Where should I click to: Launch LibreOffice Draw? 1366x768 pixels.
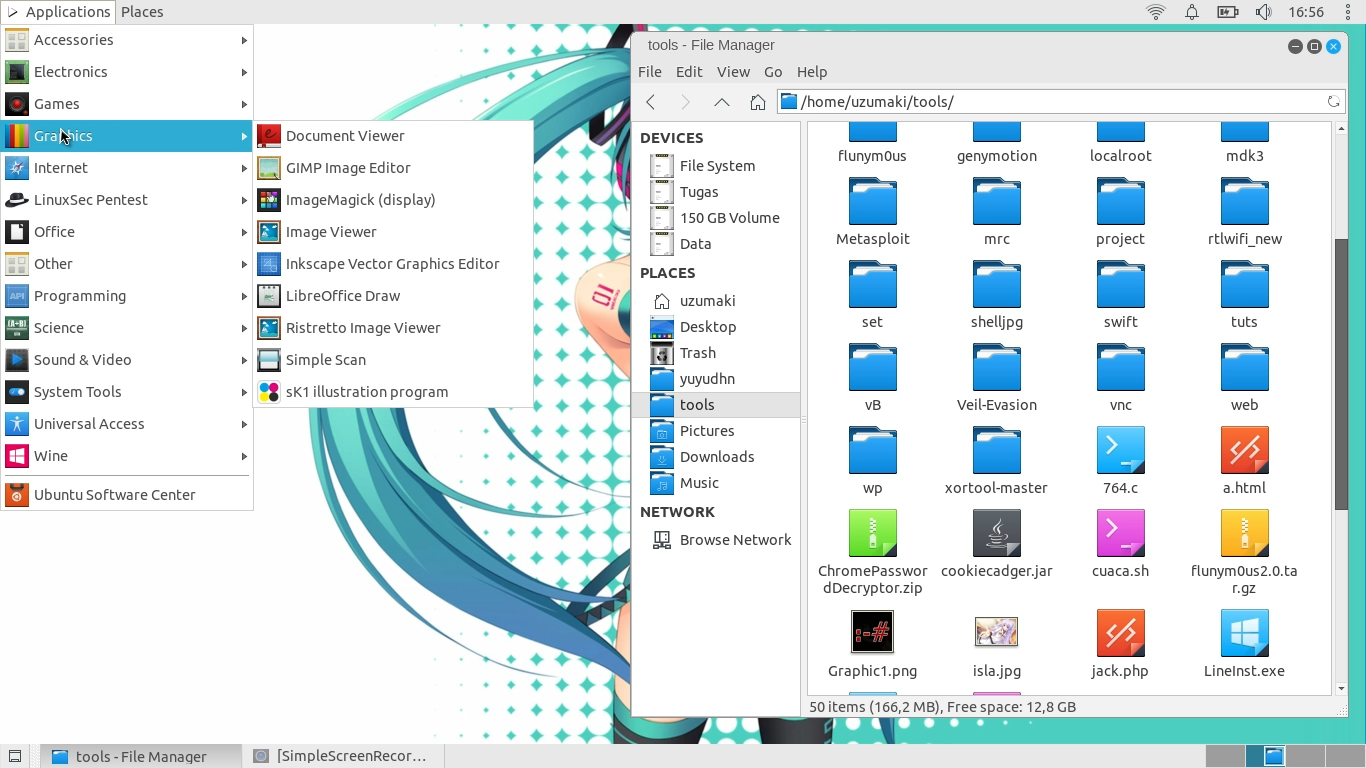click(x=393, y=296)
